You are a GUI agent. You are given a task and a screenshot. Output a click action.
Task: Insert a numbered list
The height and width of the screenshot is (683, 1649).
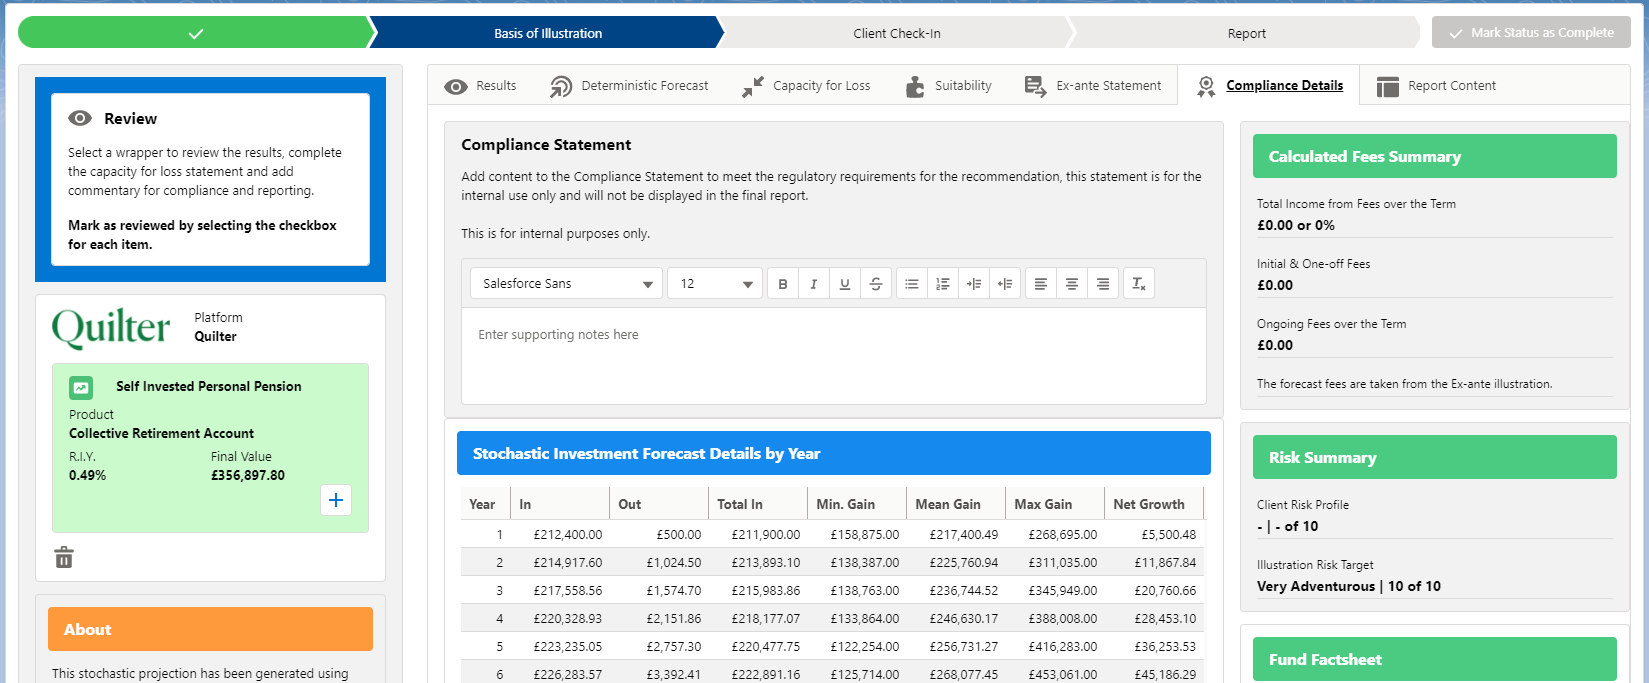tap(943, 284)
